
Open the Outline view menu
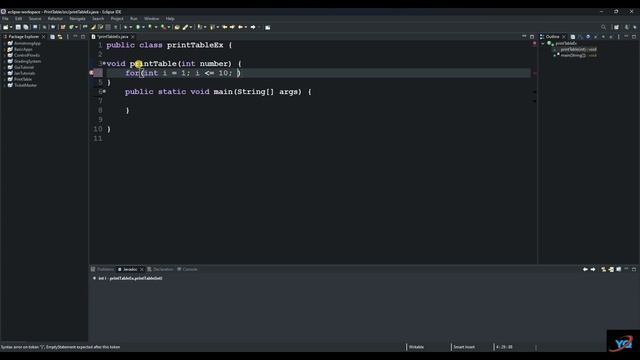[x=619, y=37]
